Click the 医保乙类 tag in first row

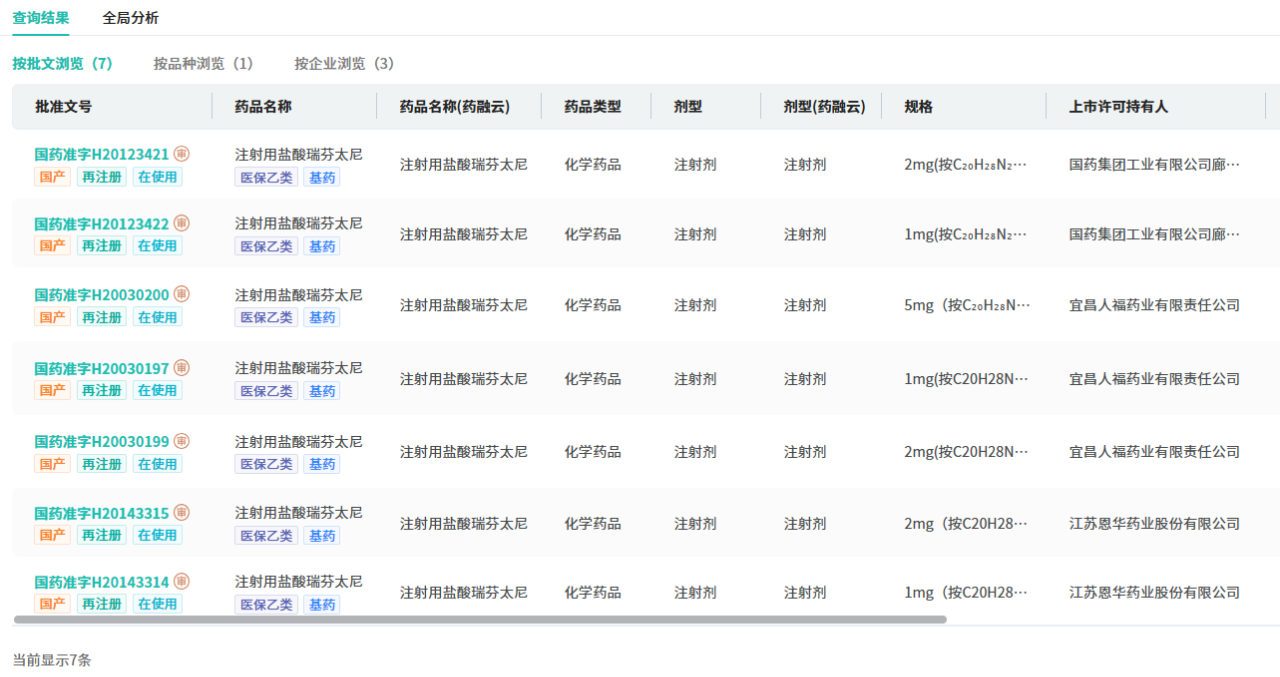click(x=266, y=177)
